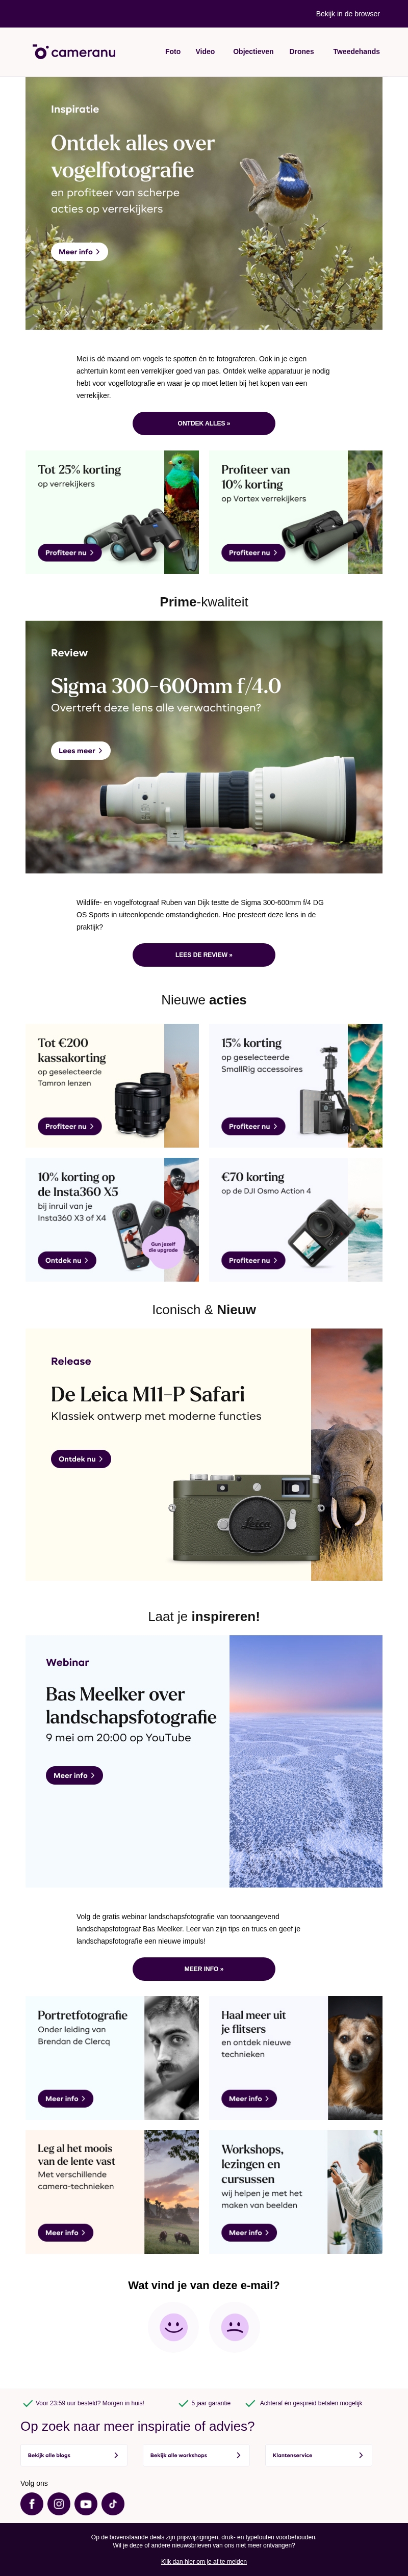
Task: Open the Drones menu item
Action: 301,51
